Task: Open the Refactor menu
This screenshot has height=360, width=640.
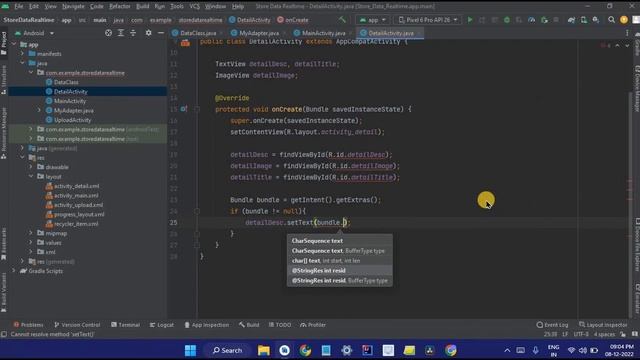Action: (120, 7)
